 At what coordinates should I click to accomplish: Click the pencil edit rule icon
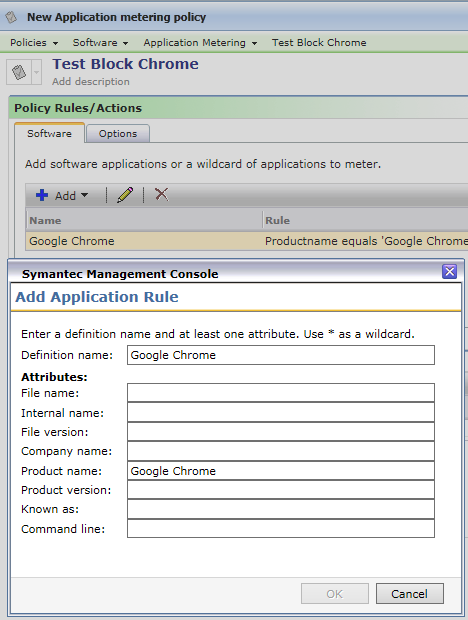pos(125,195)
